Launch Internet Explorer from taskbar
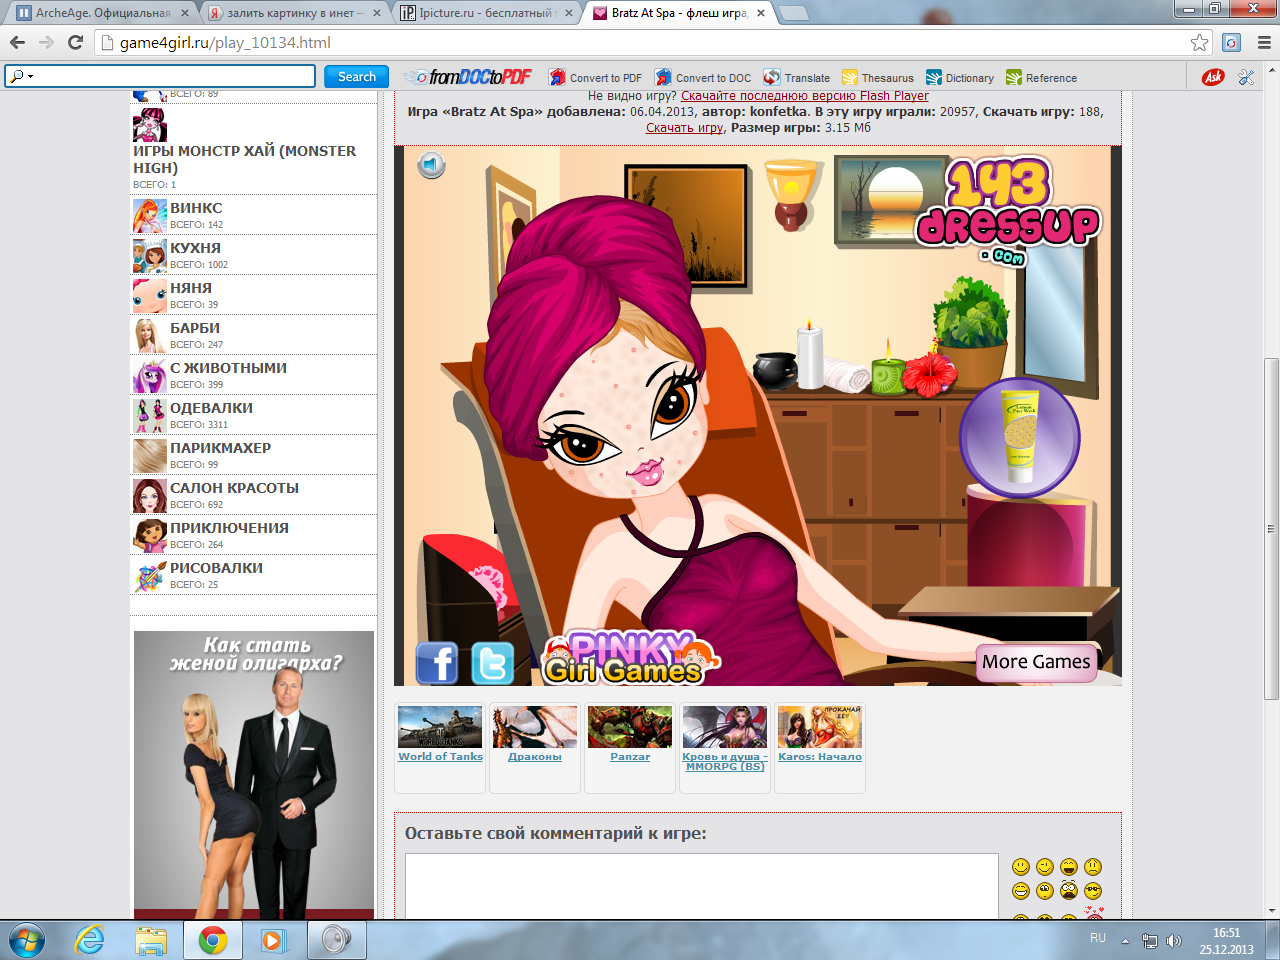1280x960 pixels. [90, 941]
